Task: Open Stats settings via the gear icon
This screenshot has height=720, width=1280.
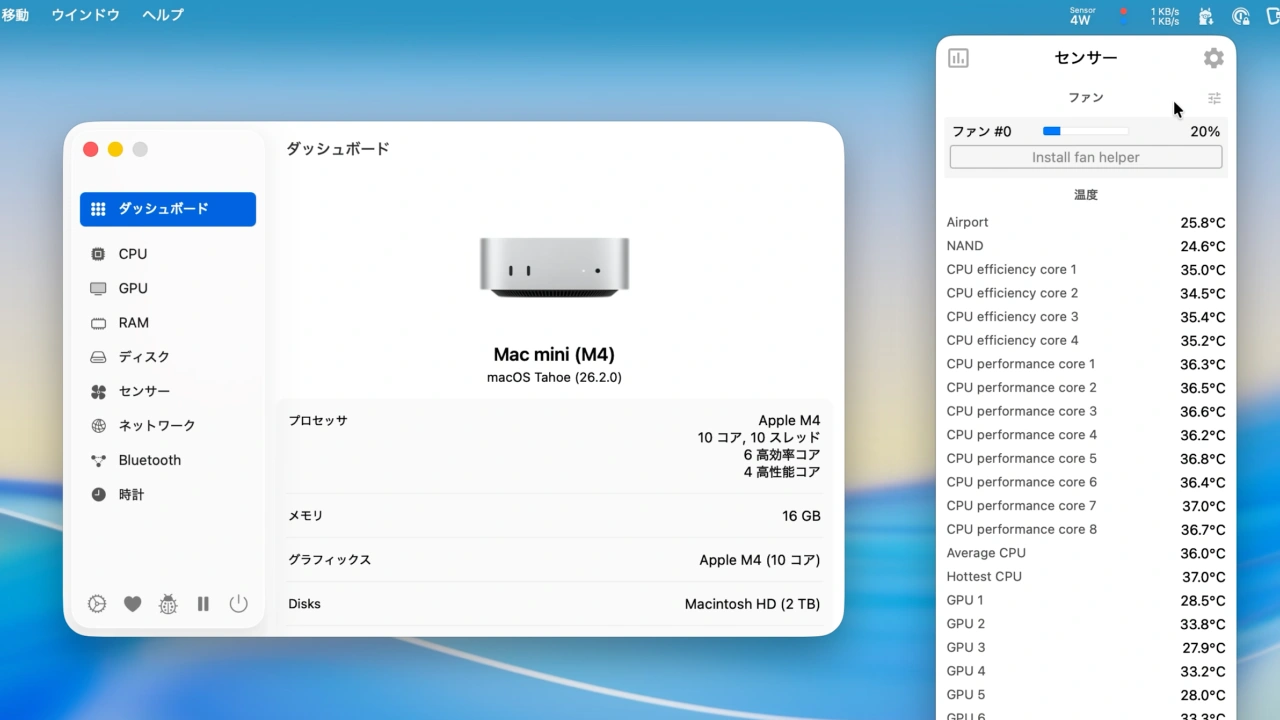Action: click(x=97, y=604)
